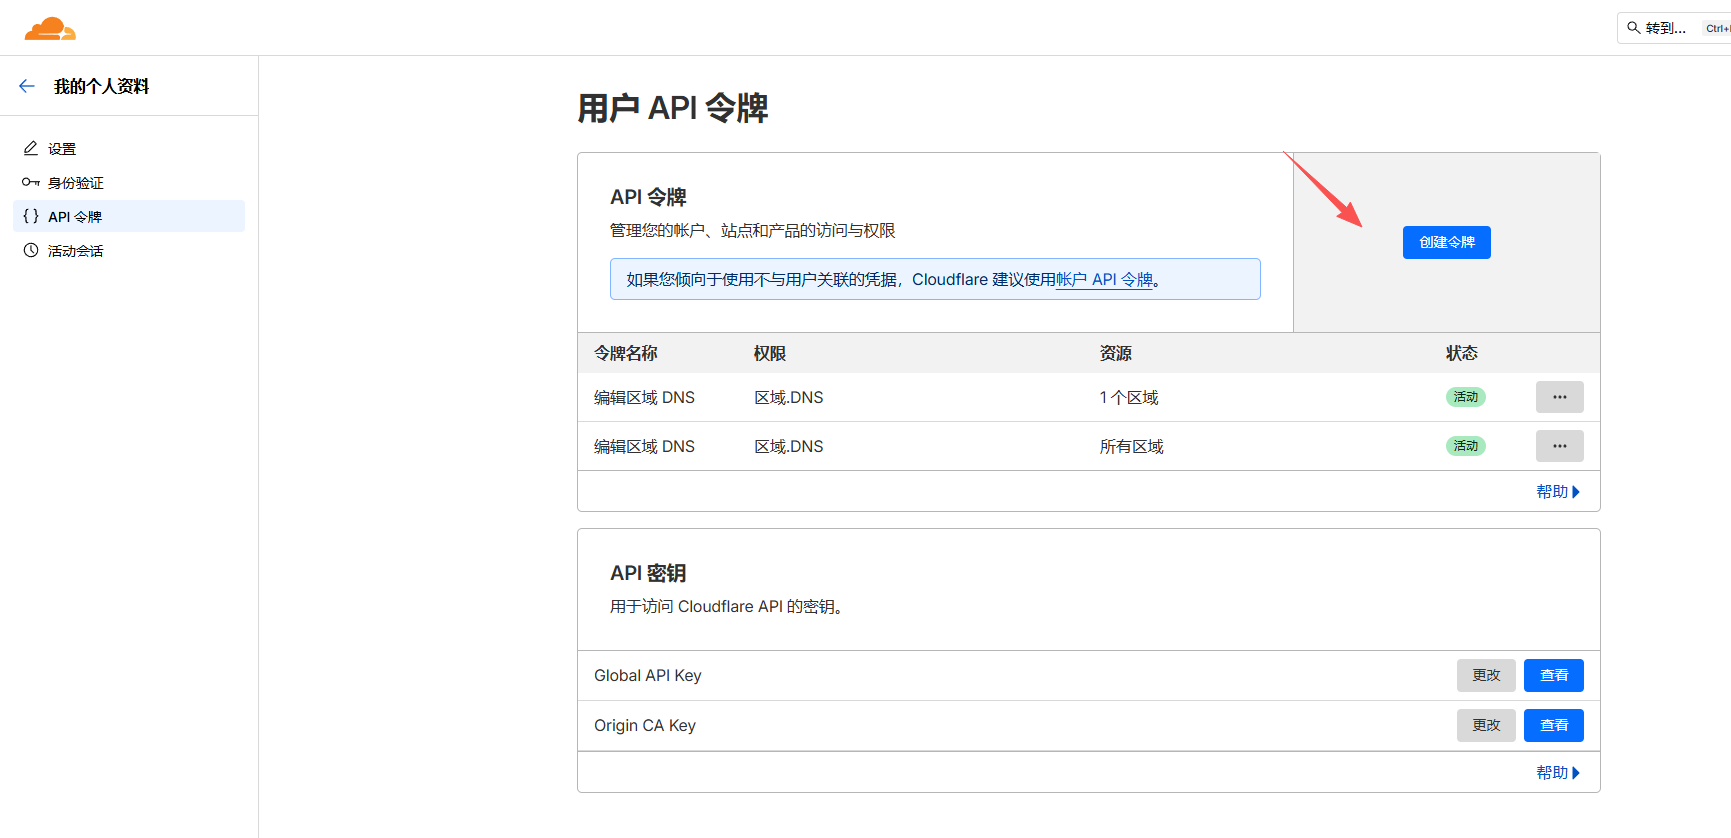Click 查看 for Origin CA Key

(1553, 725)
